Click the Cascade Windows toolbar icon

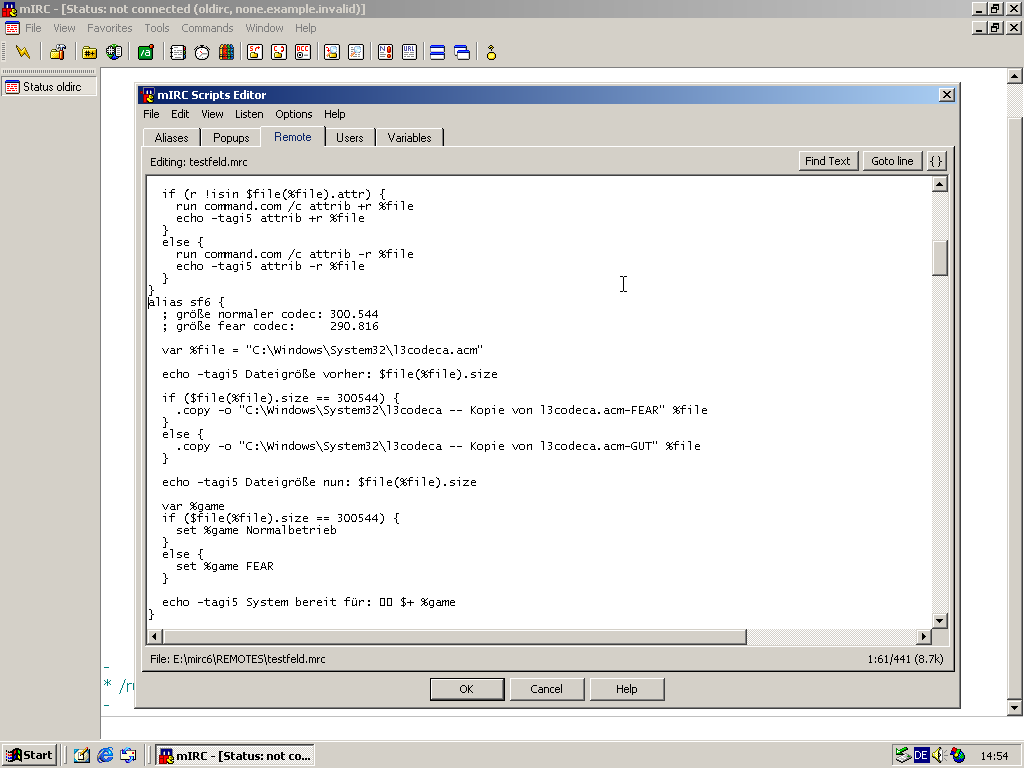tap(462, 52)
